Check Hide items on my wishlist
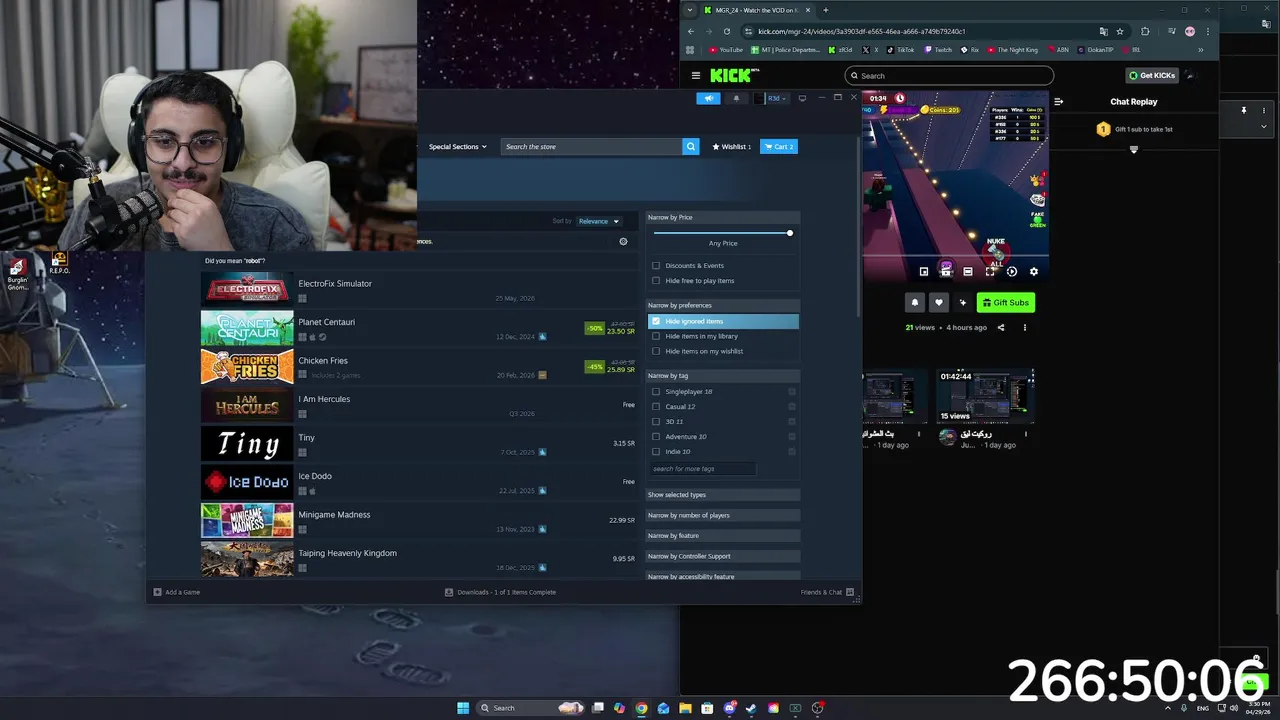The image size is (1280, 720). (x=656, y=351)
